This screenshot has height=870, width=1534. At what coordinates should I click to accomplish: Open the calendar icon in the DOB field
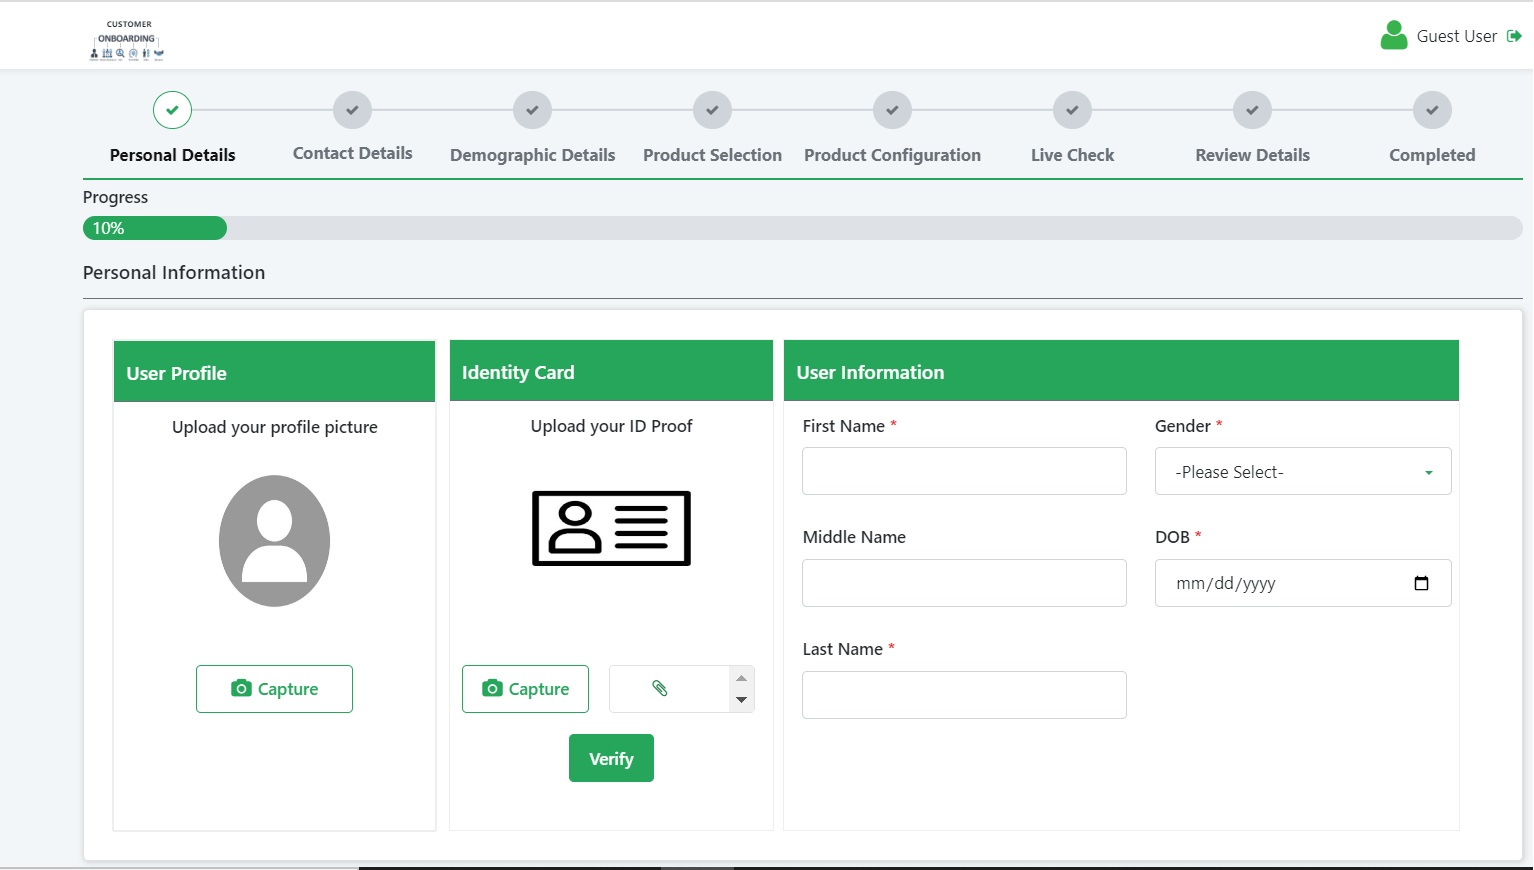(1422, 582)
